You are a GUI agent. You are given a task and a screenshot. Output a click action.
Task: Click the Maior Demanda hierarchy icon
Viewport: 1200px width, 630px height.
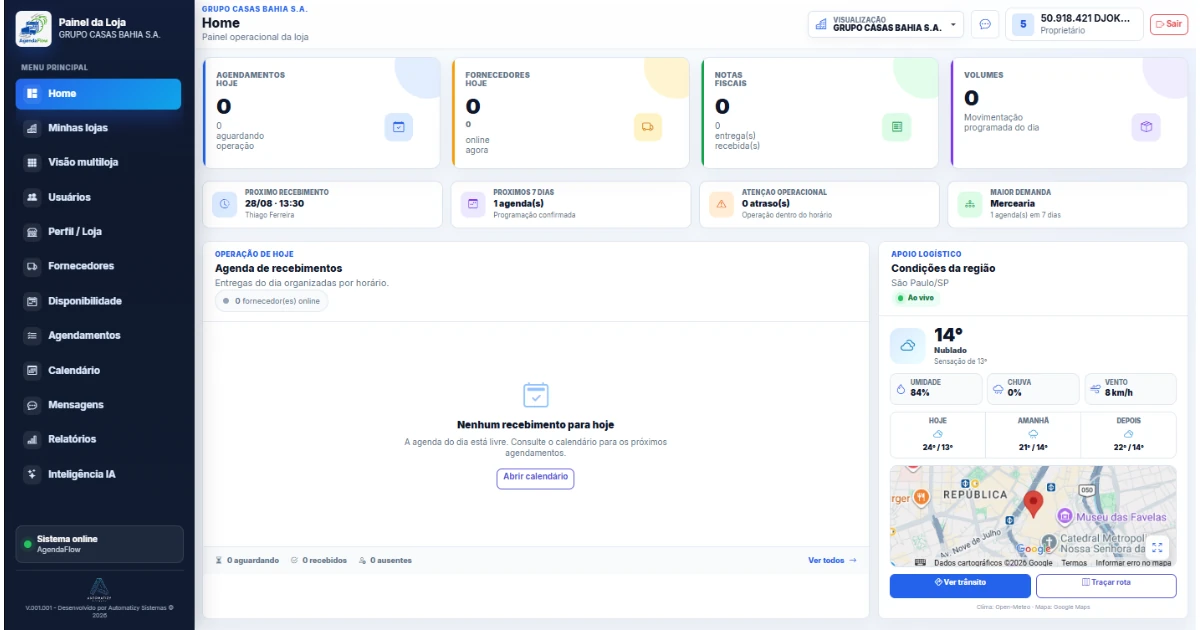click(970, 203)
